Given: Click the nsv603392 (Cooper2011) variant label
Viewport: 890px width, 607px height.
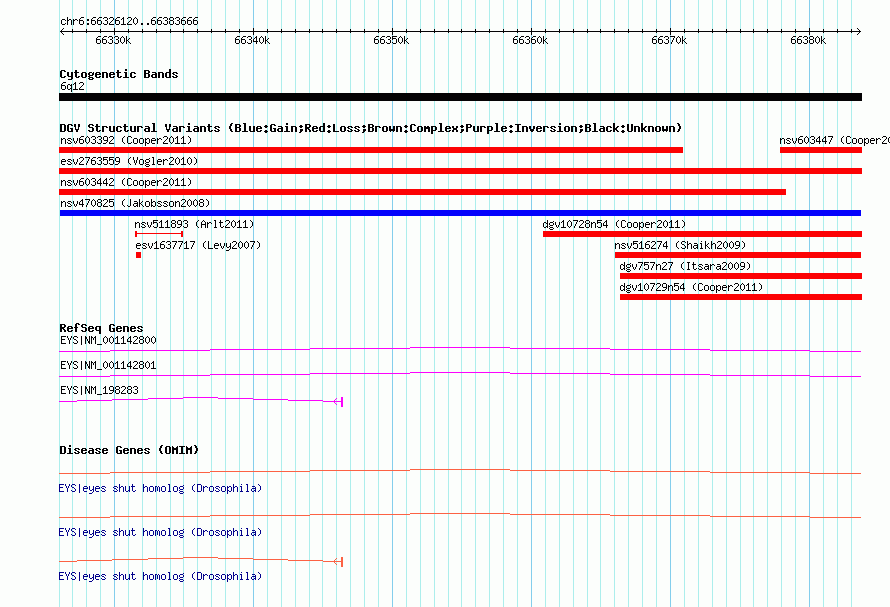Looking at the screenshot, I should point(126,140).
